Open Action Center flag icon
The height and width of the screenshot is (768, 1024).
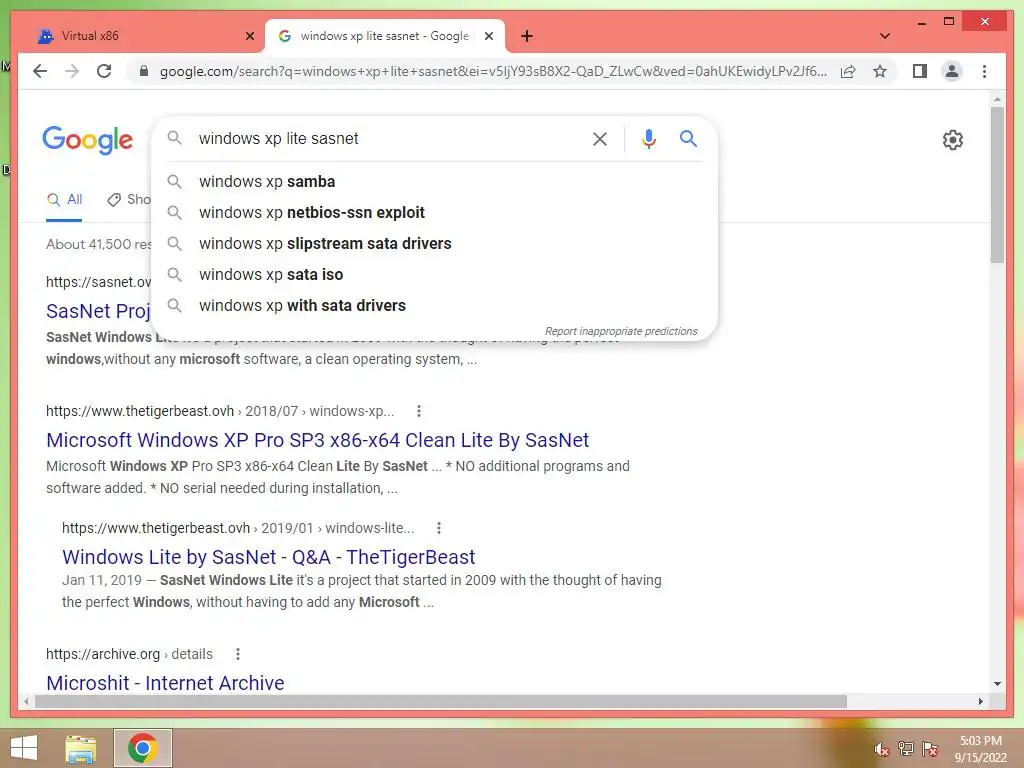[930, 749]
